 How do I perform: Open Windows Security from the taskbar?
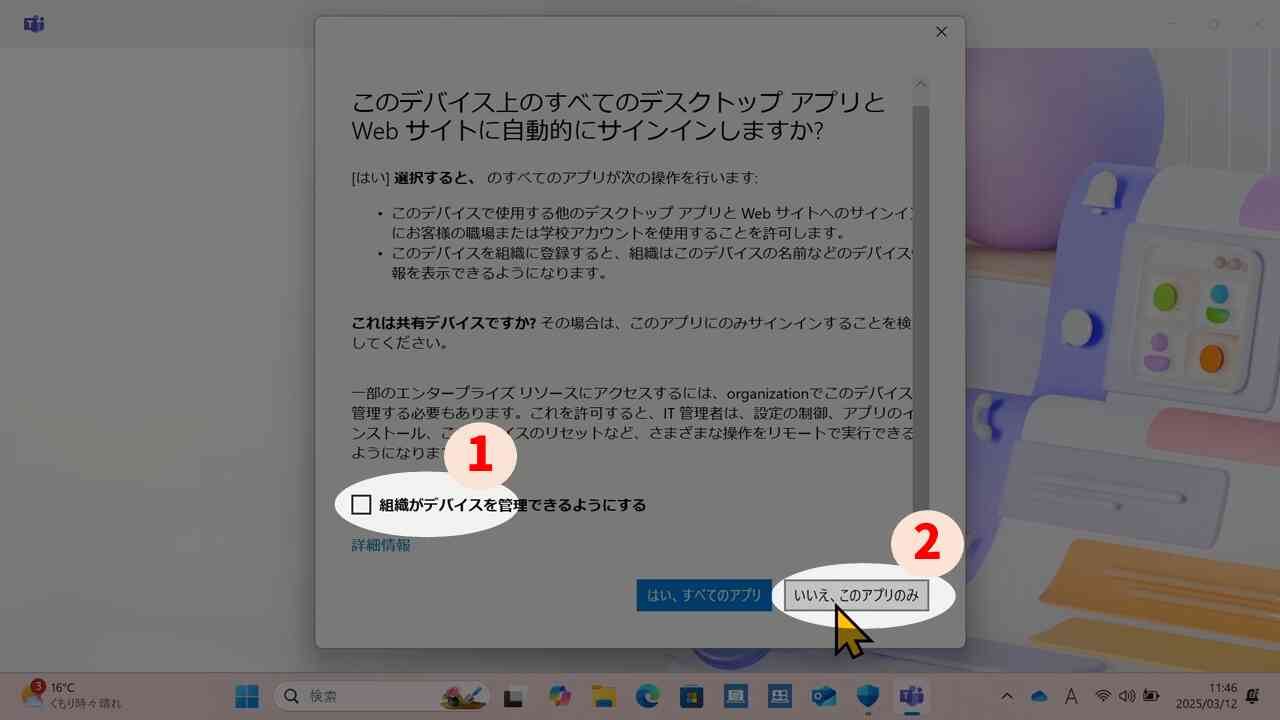pyautogui.click(x=866, y=696)
